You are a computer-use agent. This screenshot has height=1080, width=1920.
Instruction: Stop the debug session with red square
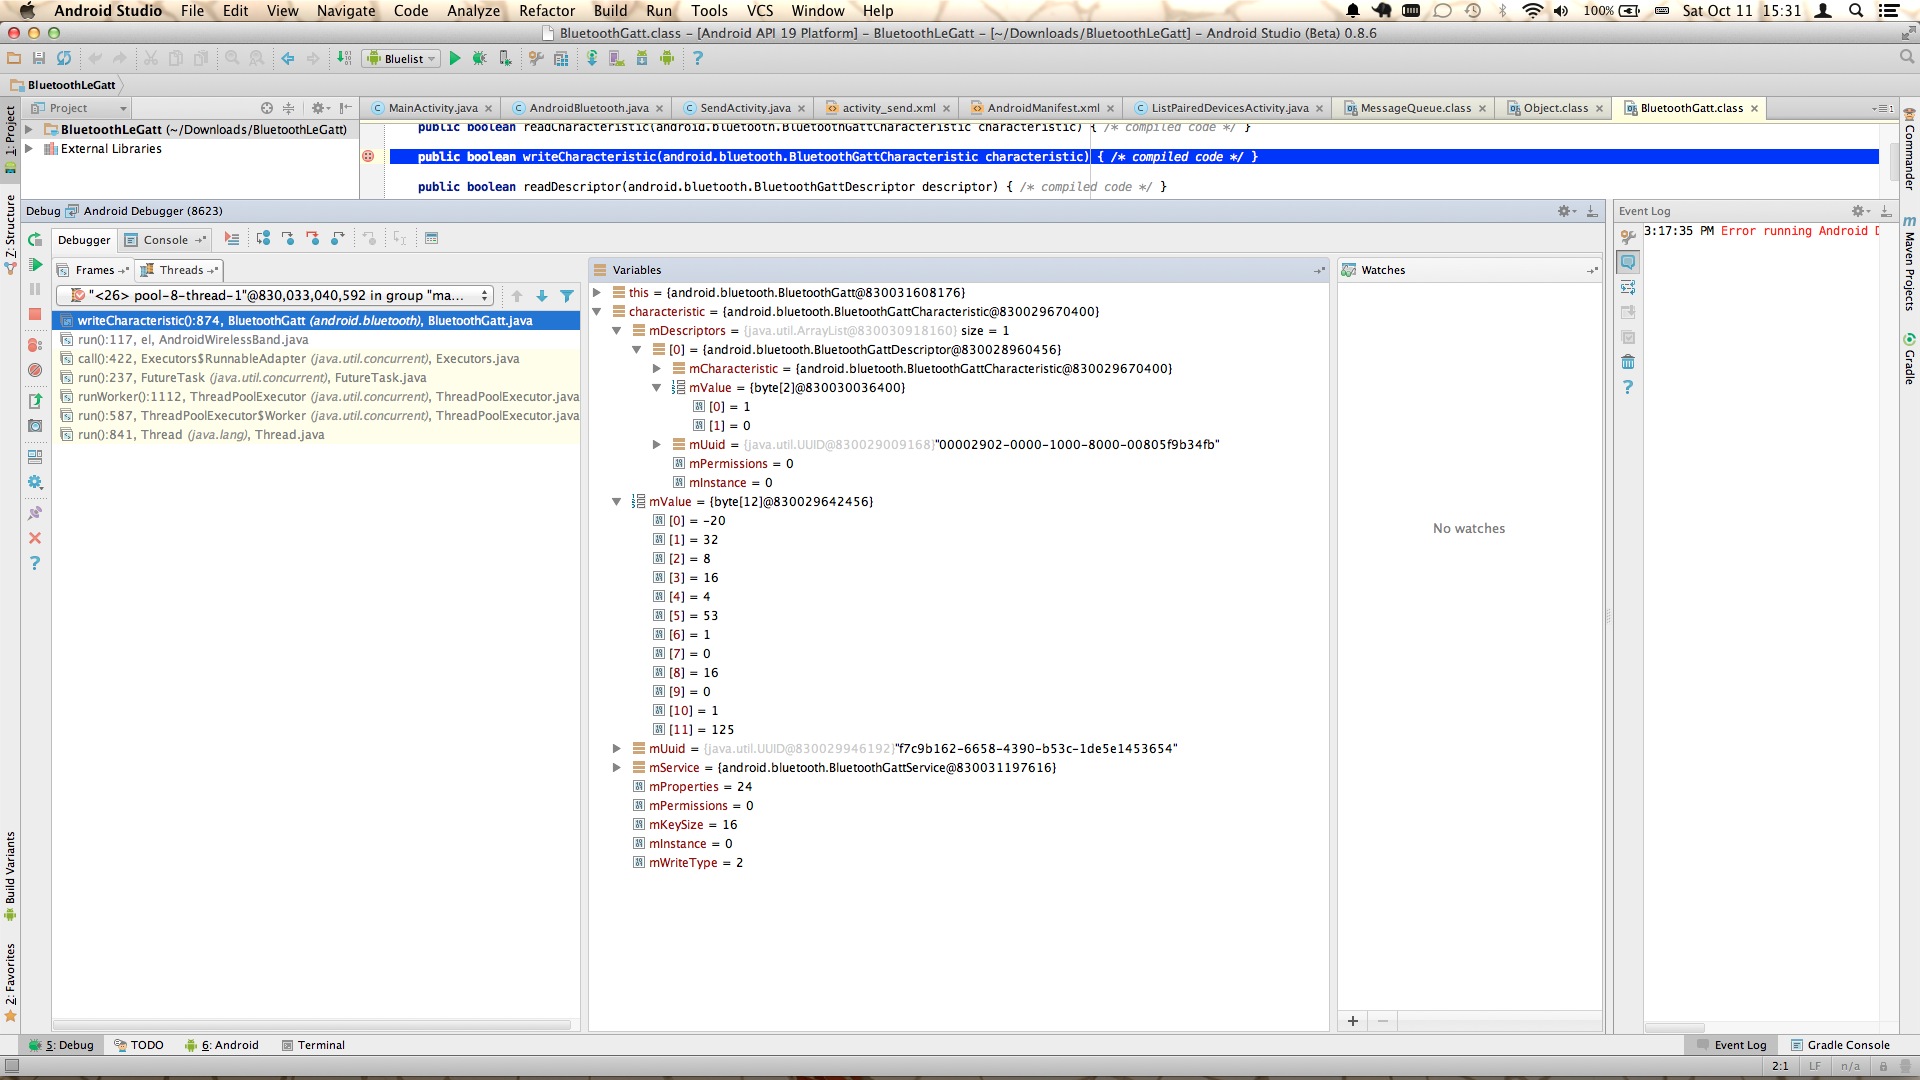(x=35, y=314)
